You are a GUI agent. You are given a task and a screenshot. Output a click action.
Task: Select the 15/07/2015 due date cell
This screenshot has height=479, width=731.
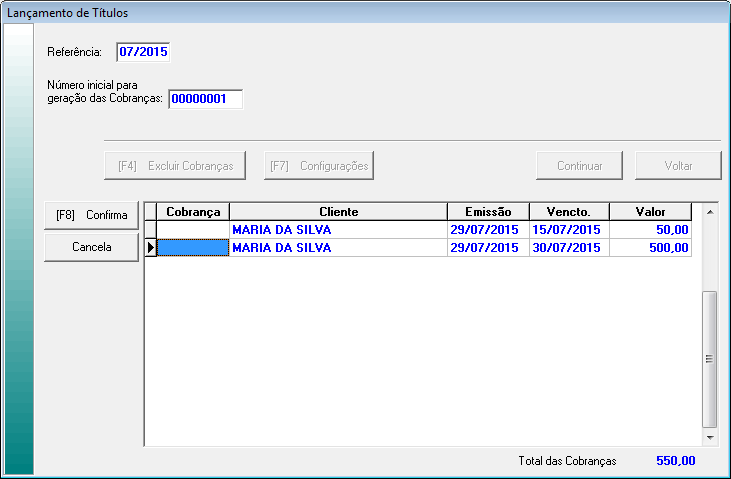568,230
